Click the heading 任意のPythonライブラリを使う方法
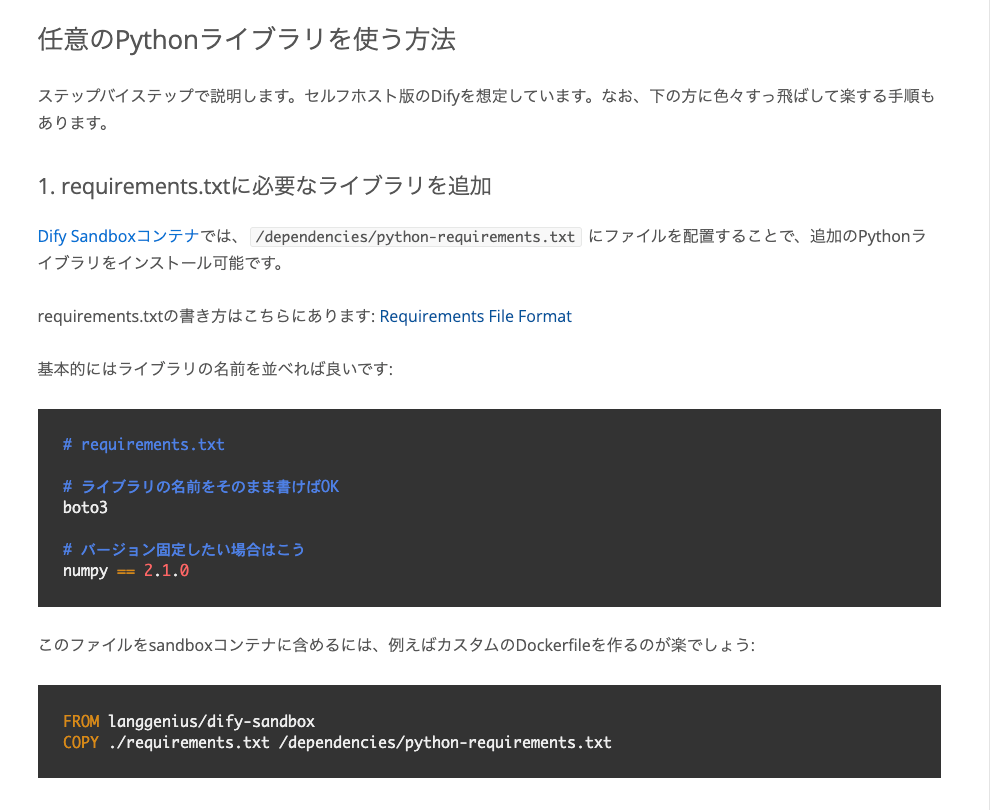The width and height of the screenshot is (995, 810). pyautogui.click(x=247, y=39)
